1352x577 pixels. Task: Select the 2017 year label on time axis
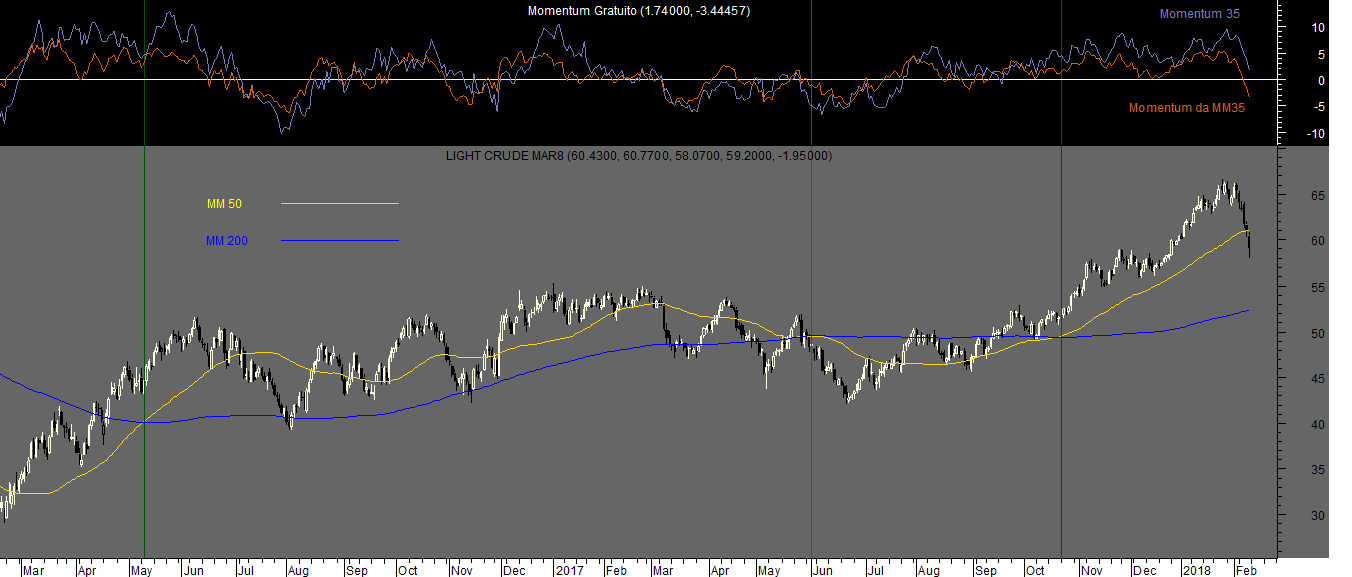[570, 571]
